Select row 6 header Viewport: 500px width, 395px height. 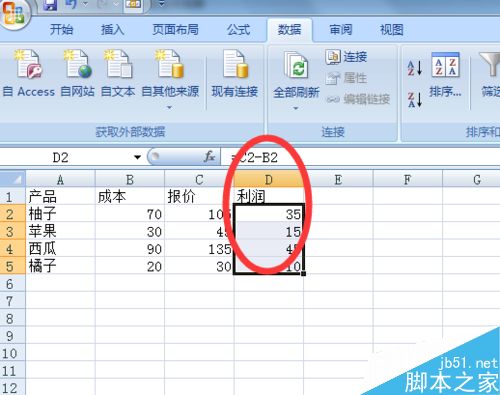[13, 284]
